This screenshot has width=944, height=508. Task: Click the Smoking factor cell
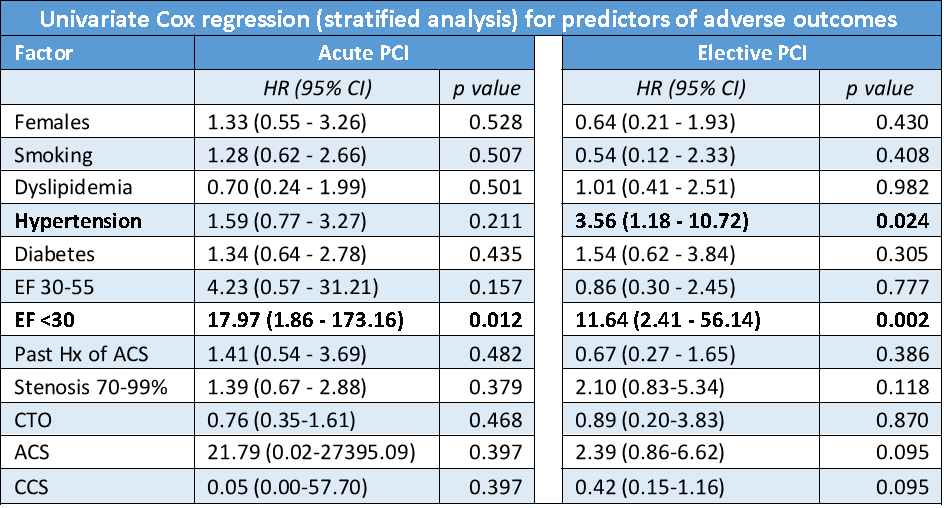pyautogui.click(x=55, y=155)
